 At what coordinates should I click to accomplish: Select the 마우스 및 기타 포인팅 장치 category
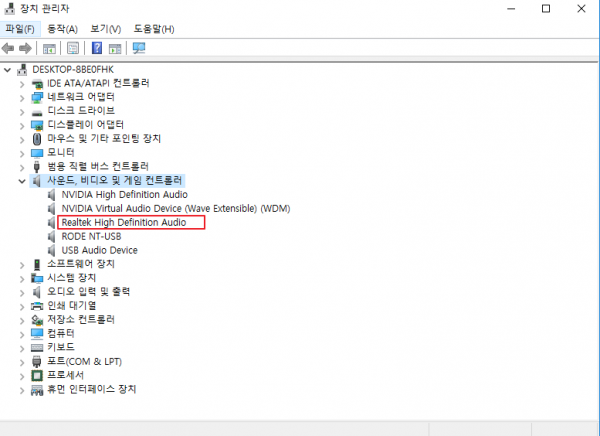[104, 139]
